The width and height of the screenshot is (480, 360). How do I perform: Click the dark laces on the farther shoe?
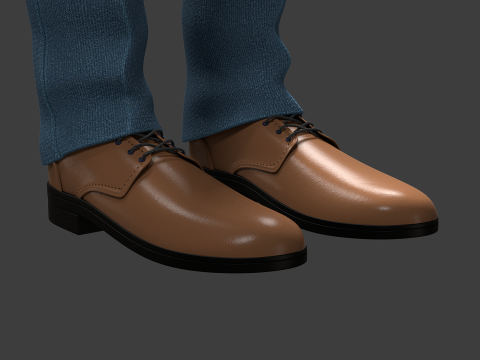(x=293, y=127)
